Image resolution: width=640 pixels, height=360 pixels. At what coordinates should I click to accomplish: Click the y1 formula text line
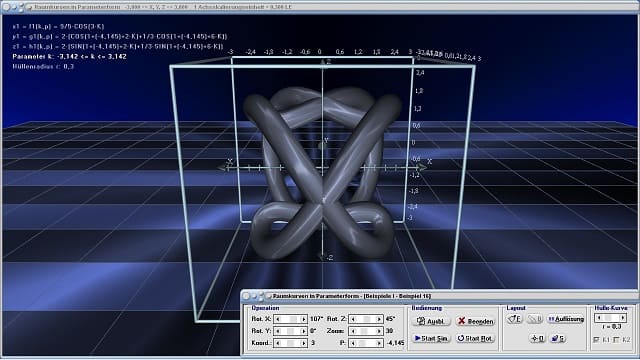[120, 36]
